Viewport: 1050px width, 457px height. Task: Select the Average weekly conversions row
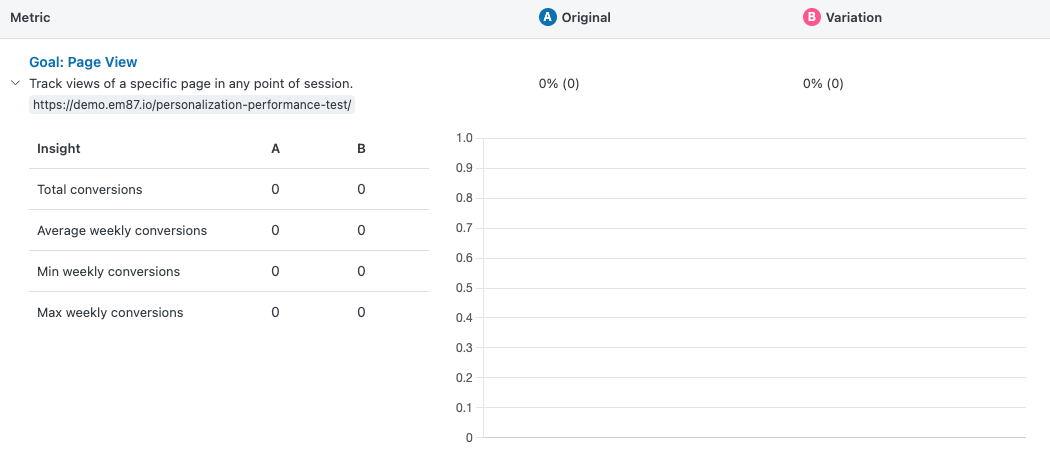122,230
